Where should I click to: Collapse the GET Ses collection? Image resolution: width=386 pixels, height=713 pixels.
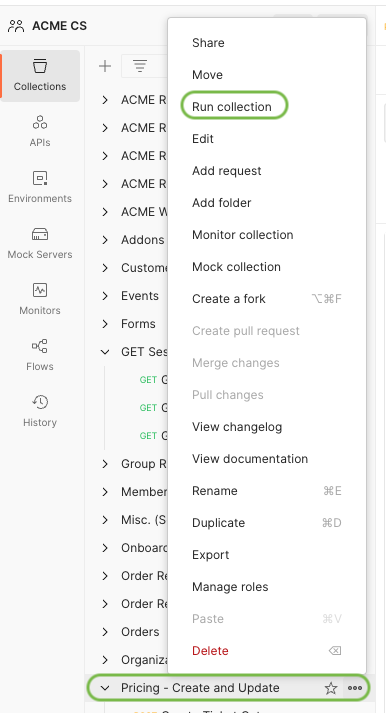click(x=105, y=352)
